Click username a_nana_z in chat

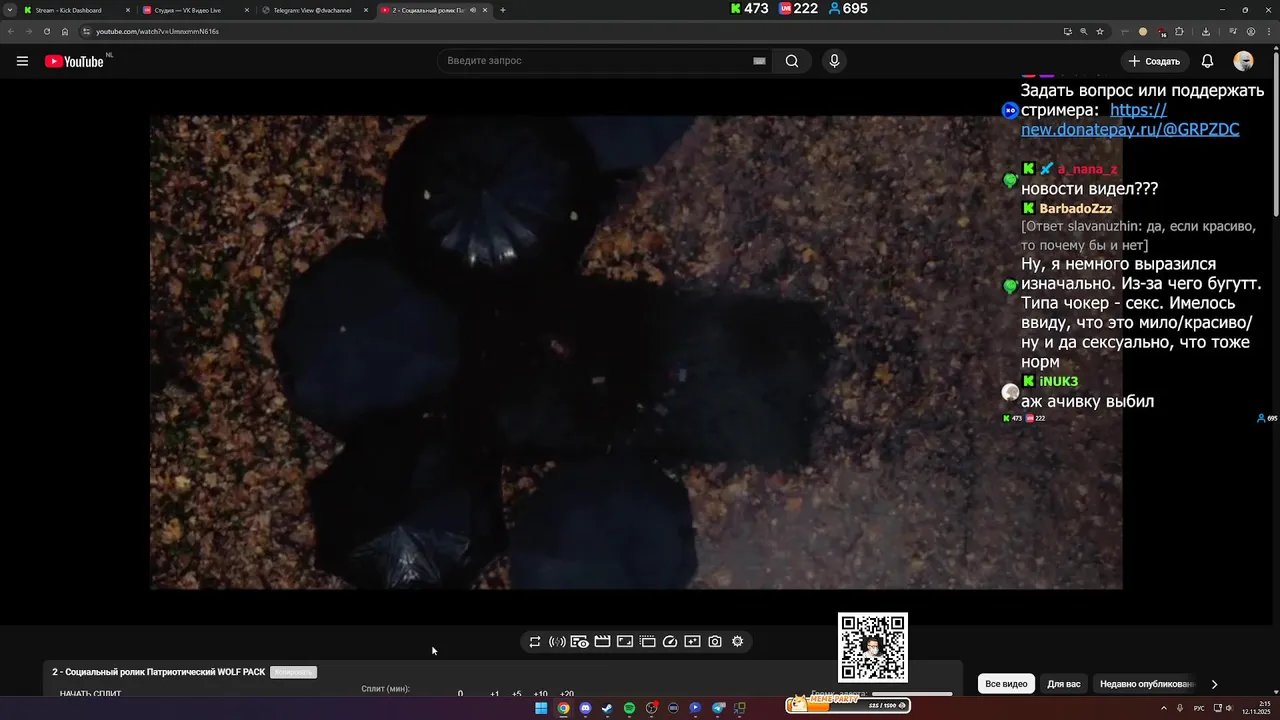pyautogui.click(x=1088, y=169)
